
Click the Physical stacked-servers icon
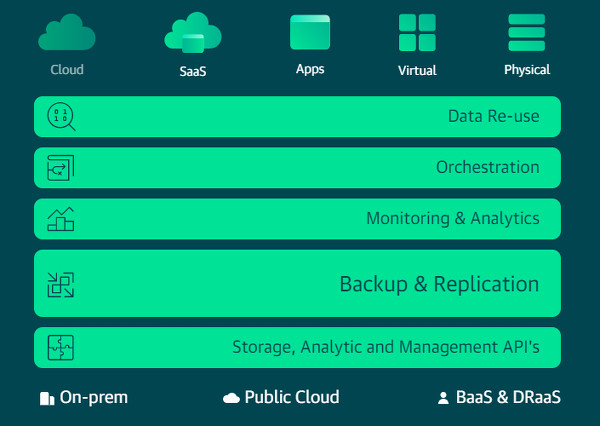tap(527, 33)
